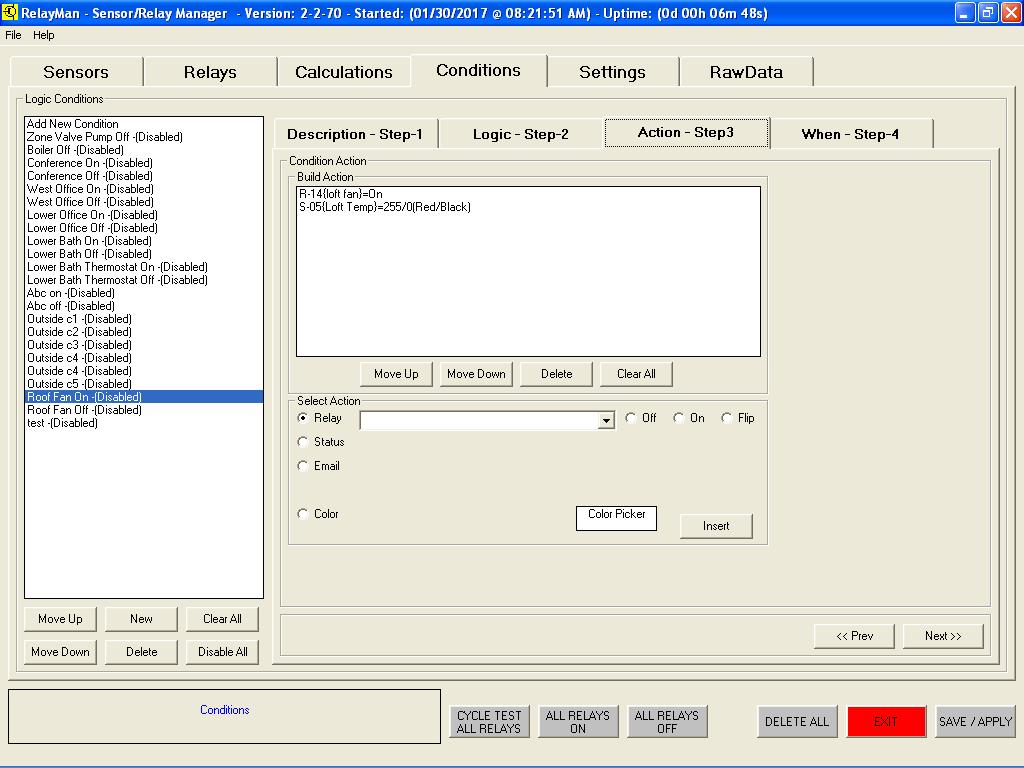Open the Help menu
This screenshot has width=1024, height=768.
44,35
